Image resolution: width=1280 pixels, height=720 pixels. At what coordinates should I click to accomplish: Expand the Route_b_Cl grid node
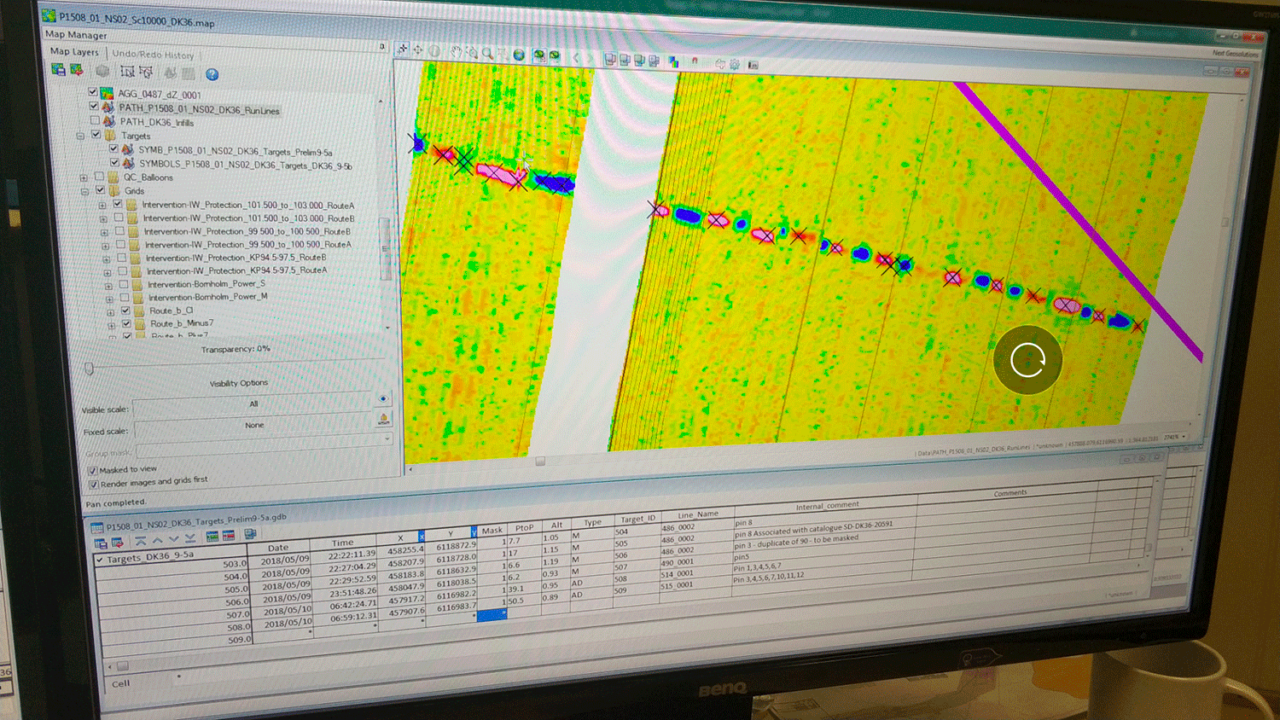pos(110,312)
